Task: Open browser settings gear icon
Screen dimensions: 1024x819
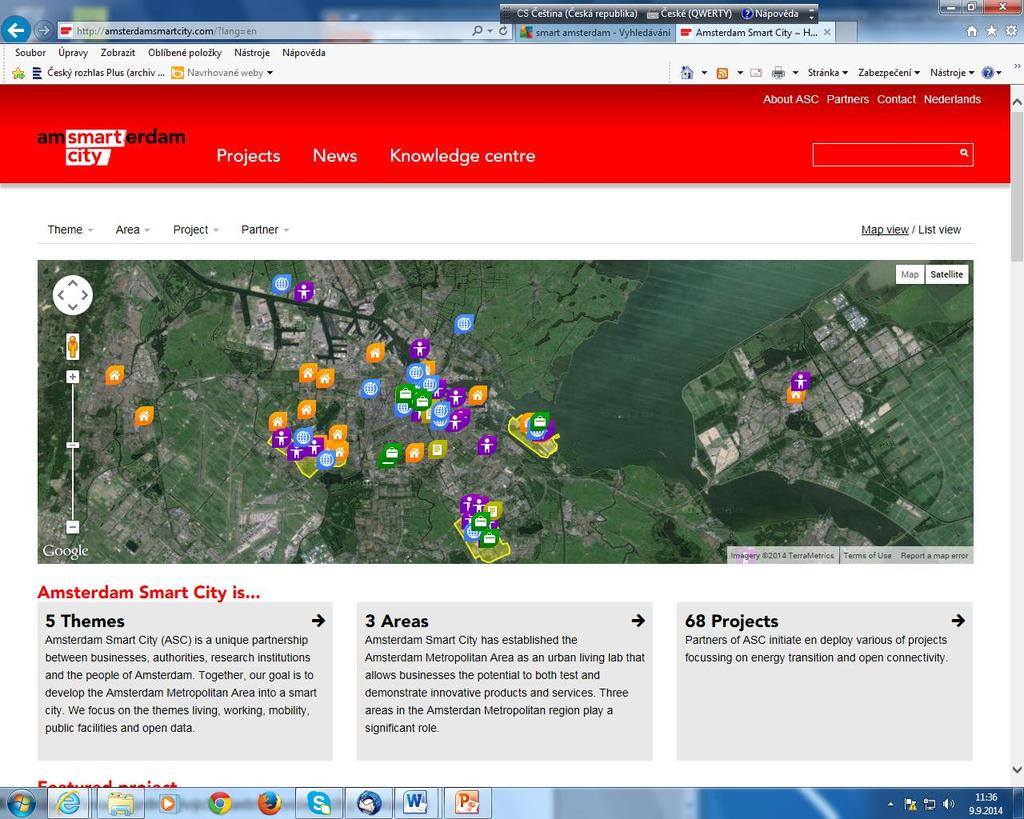Action: tap(1011, 31)
